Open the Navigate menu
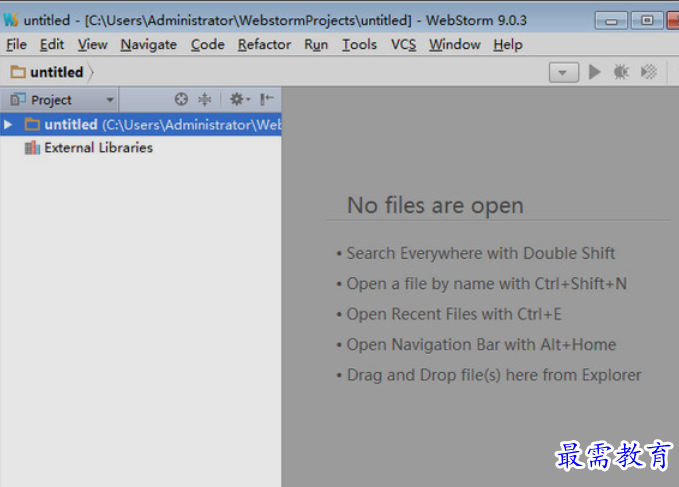The width and height of the screenshot is (679, 487). [148, 44]
